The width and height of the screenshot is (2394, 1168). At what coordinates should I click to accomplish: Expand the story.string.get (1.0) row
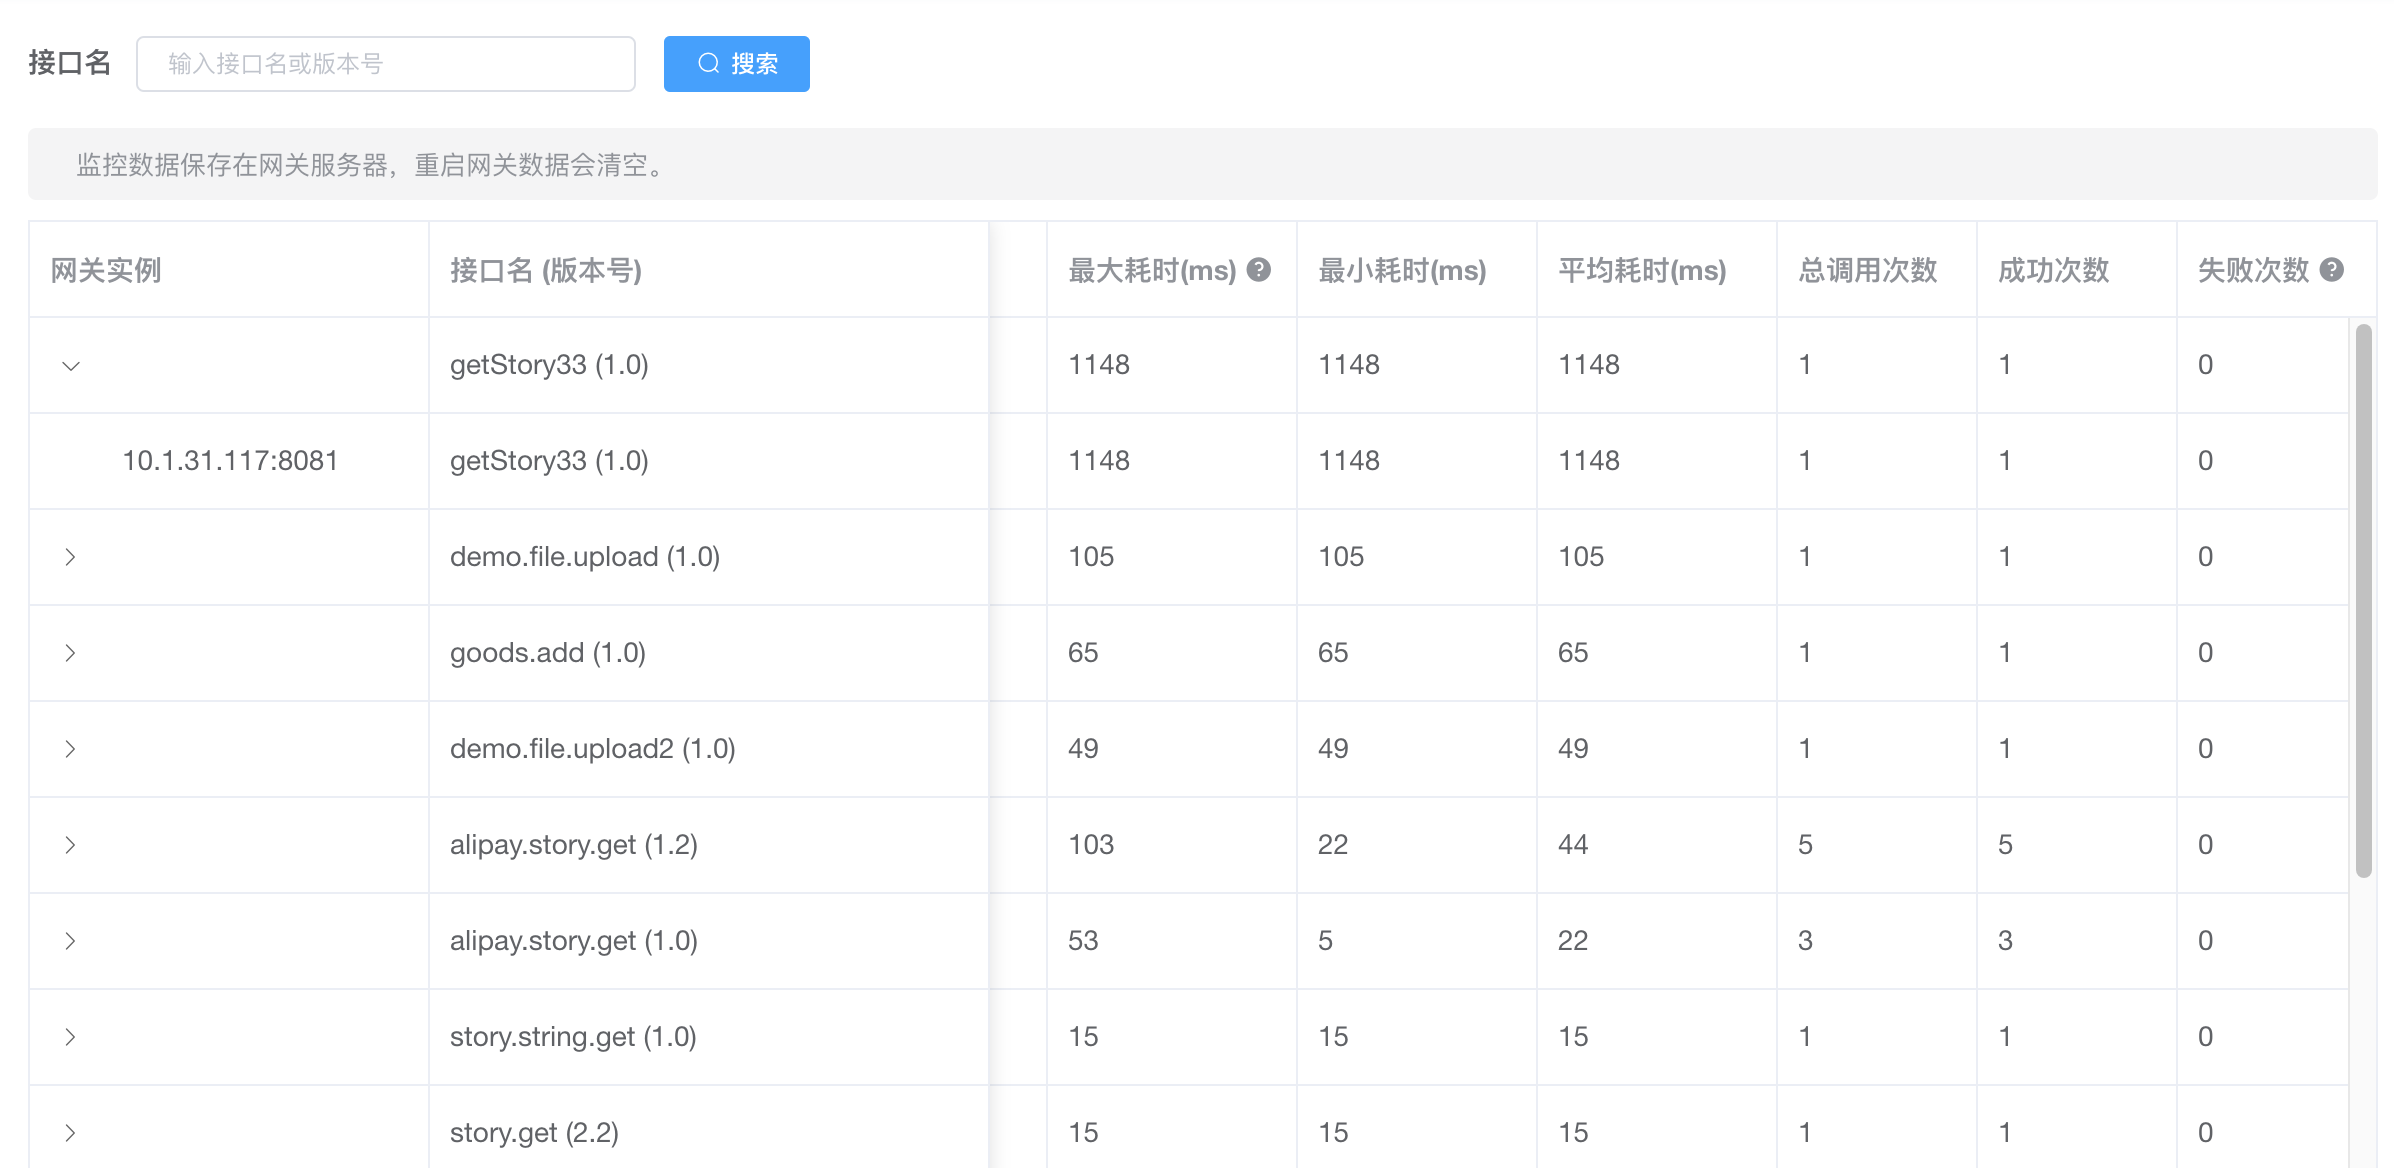pos(71,1037)
